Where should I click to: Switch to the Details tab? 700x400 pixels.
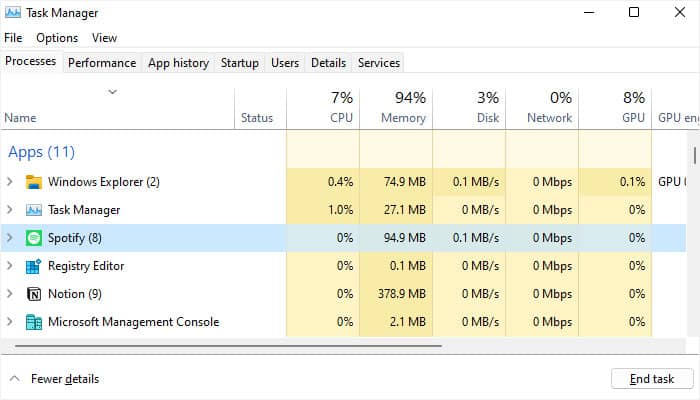(x=329, y=63)
